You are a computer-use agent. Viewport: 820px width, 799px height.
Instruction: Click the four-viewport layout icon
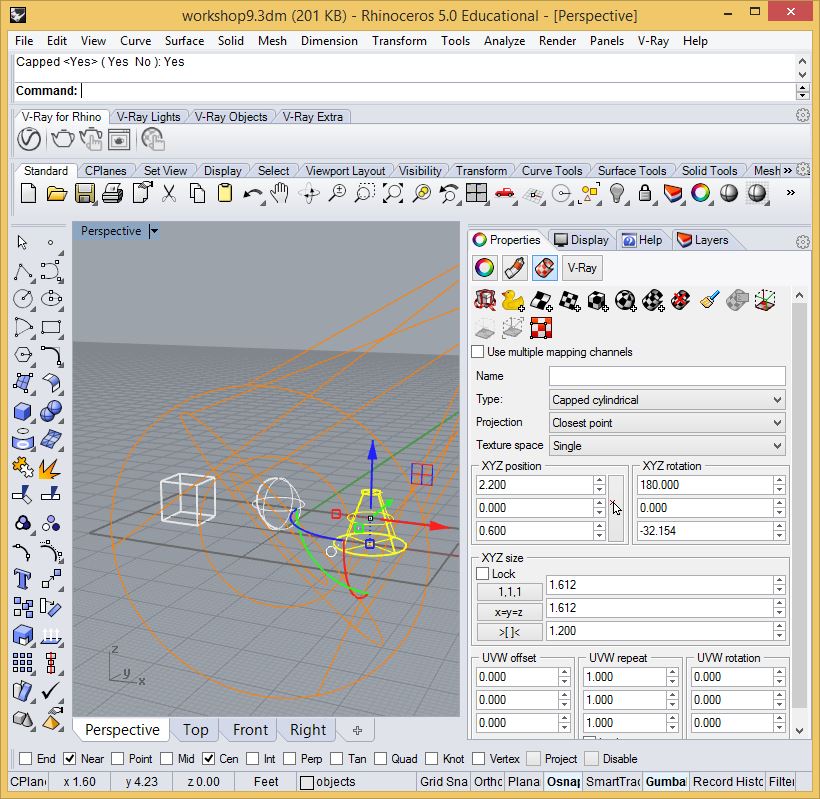(476, 193)
